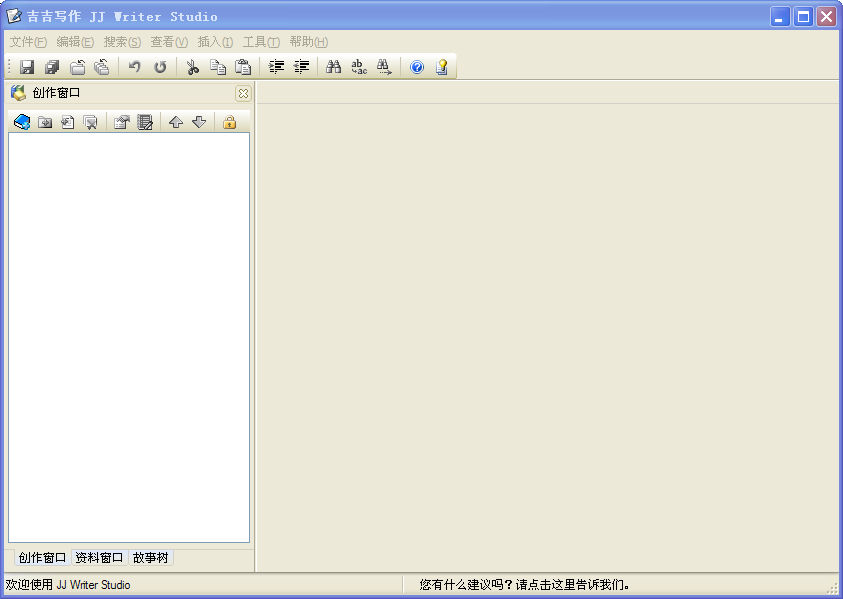Open Find with the binoculars icon

pos(333,66)
